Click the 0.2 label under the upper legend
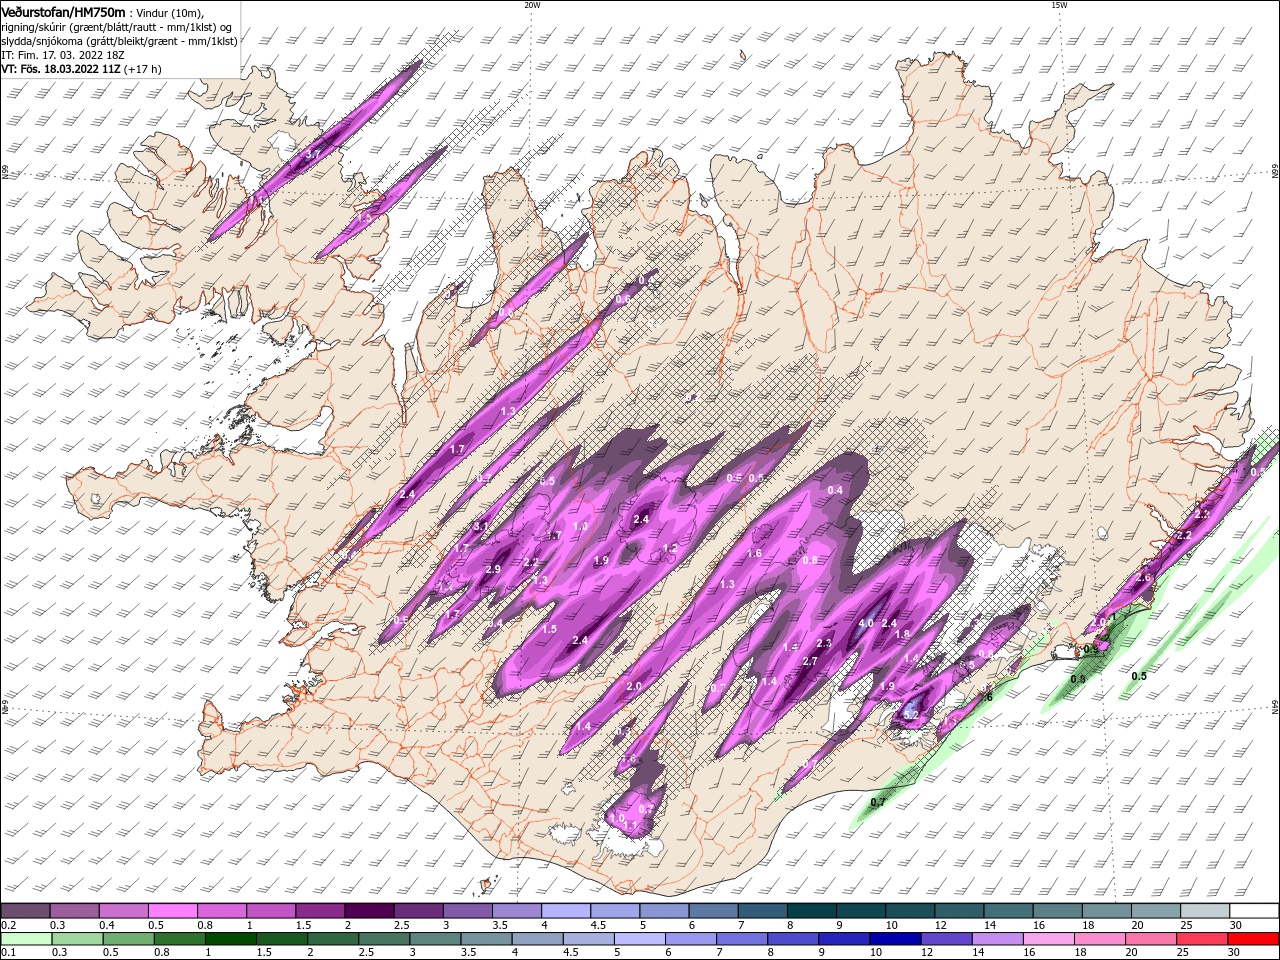 (7, 925)
